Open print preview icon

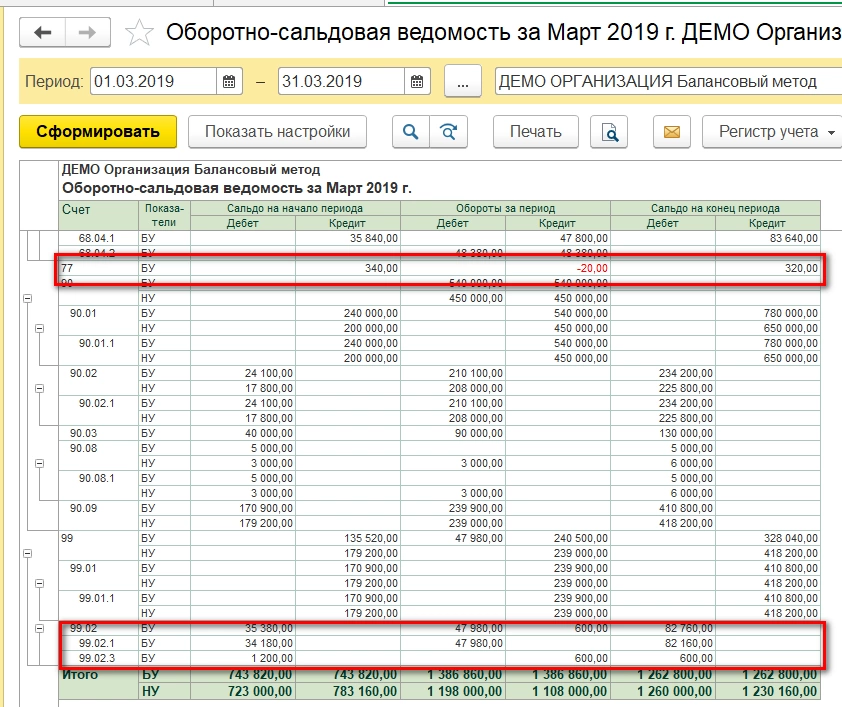click(x=608, y=132)
